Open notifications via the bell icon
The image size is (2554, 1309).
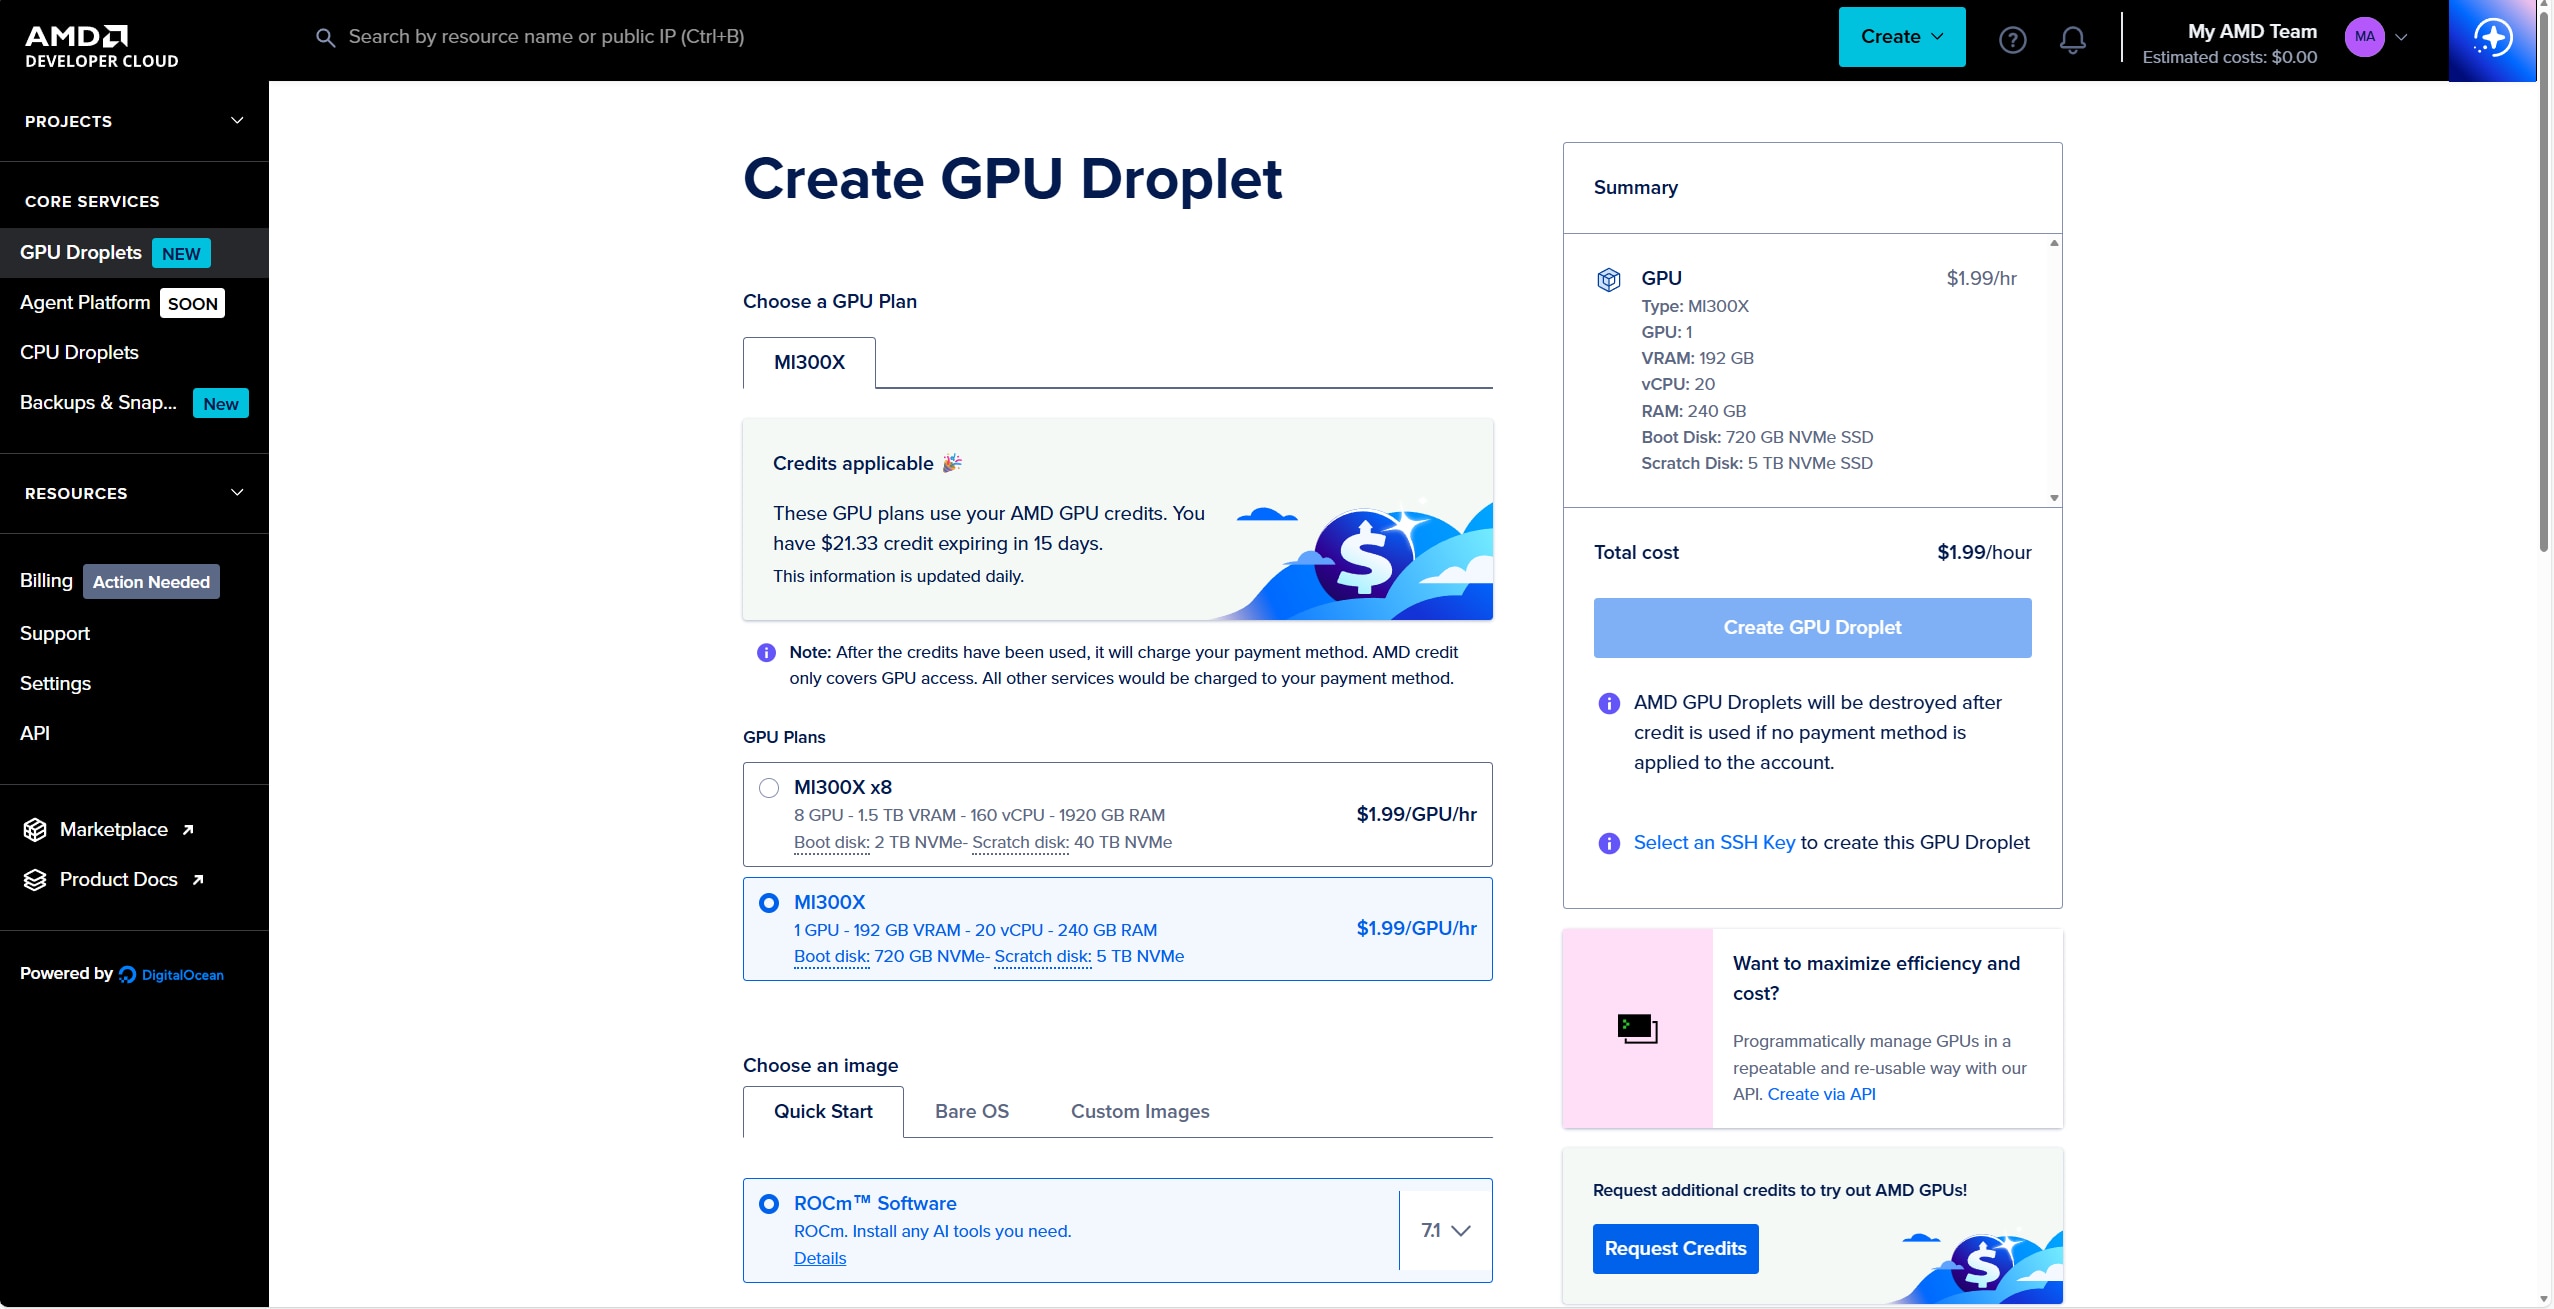click(x=2073, y=40)
